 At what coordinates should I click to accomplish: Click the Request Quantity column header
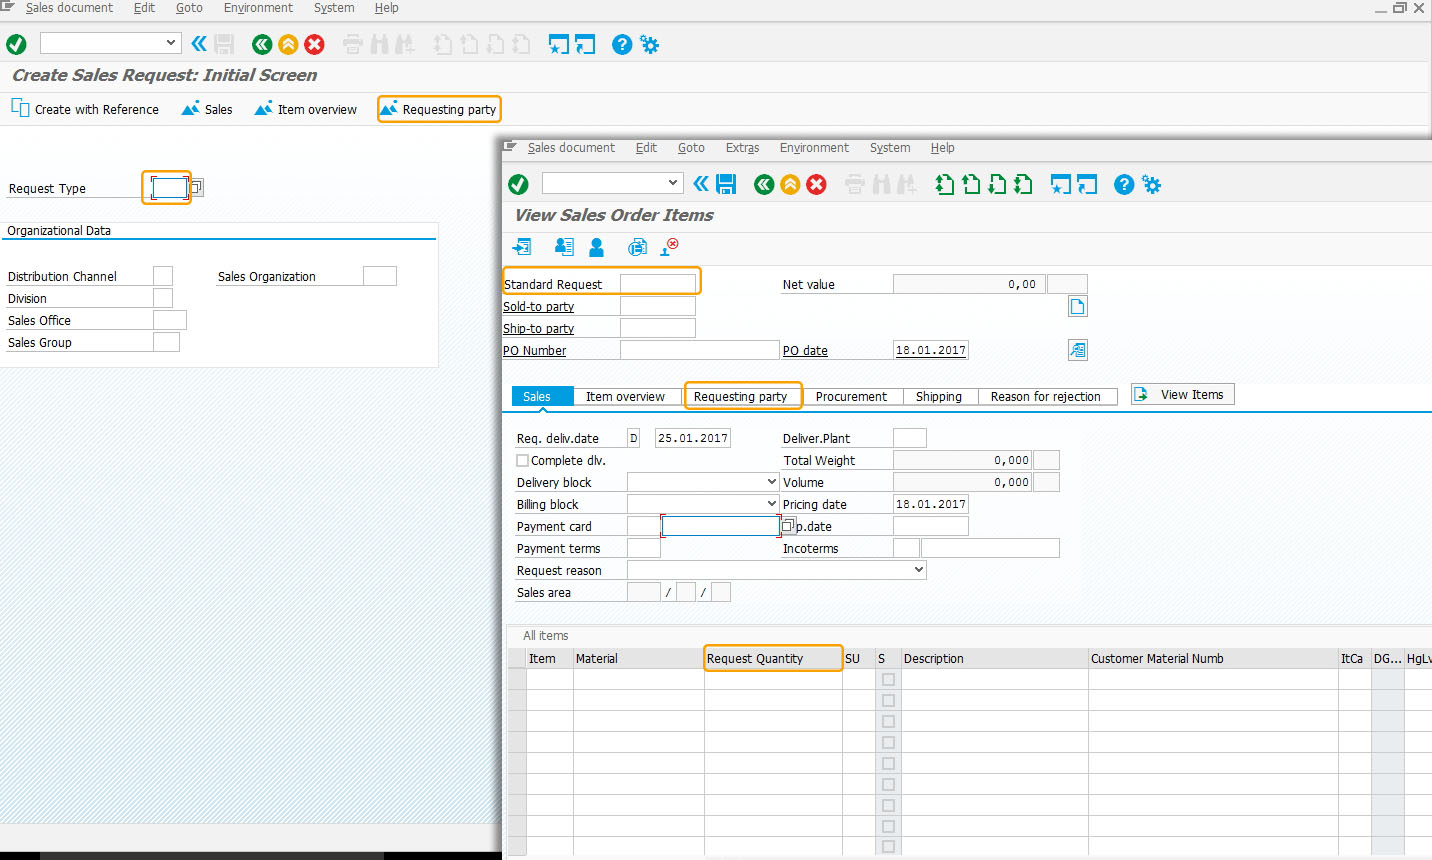point(773,658)
